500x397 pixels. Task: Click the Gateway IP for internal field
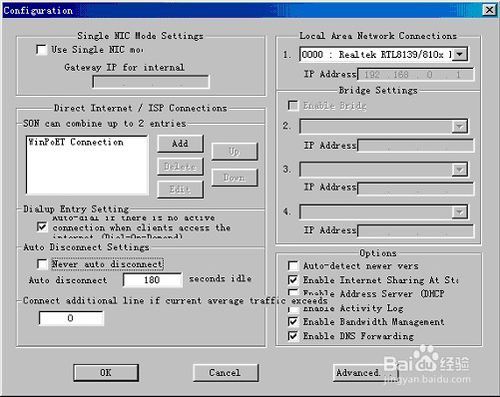[x=151, y=82]
